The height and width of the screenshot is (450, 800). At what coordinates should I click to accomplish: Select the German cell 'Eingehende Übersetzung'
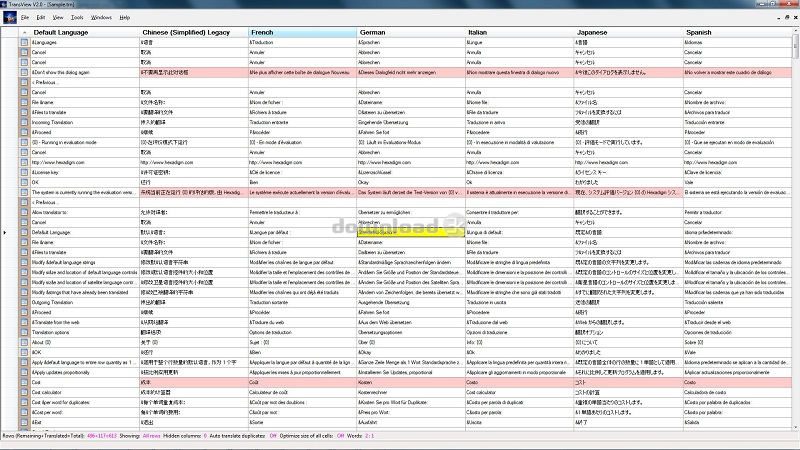411,122
